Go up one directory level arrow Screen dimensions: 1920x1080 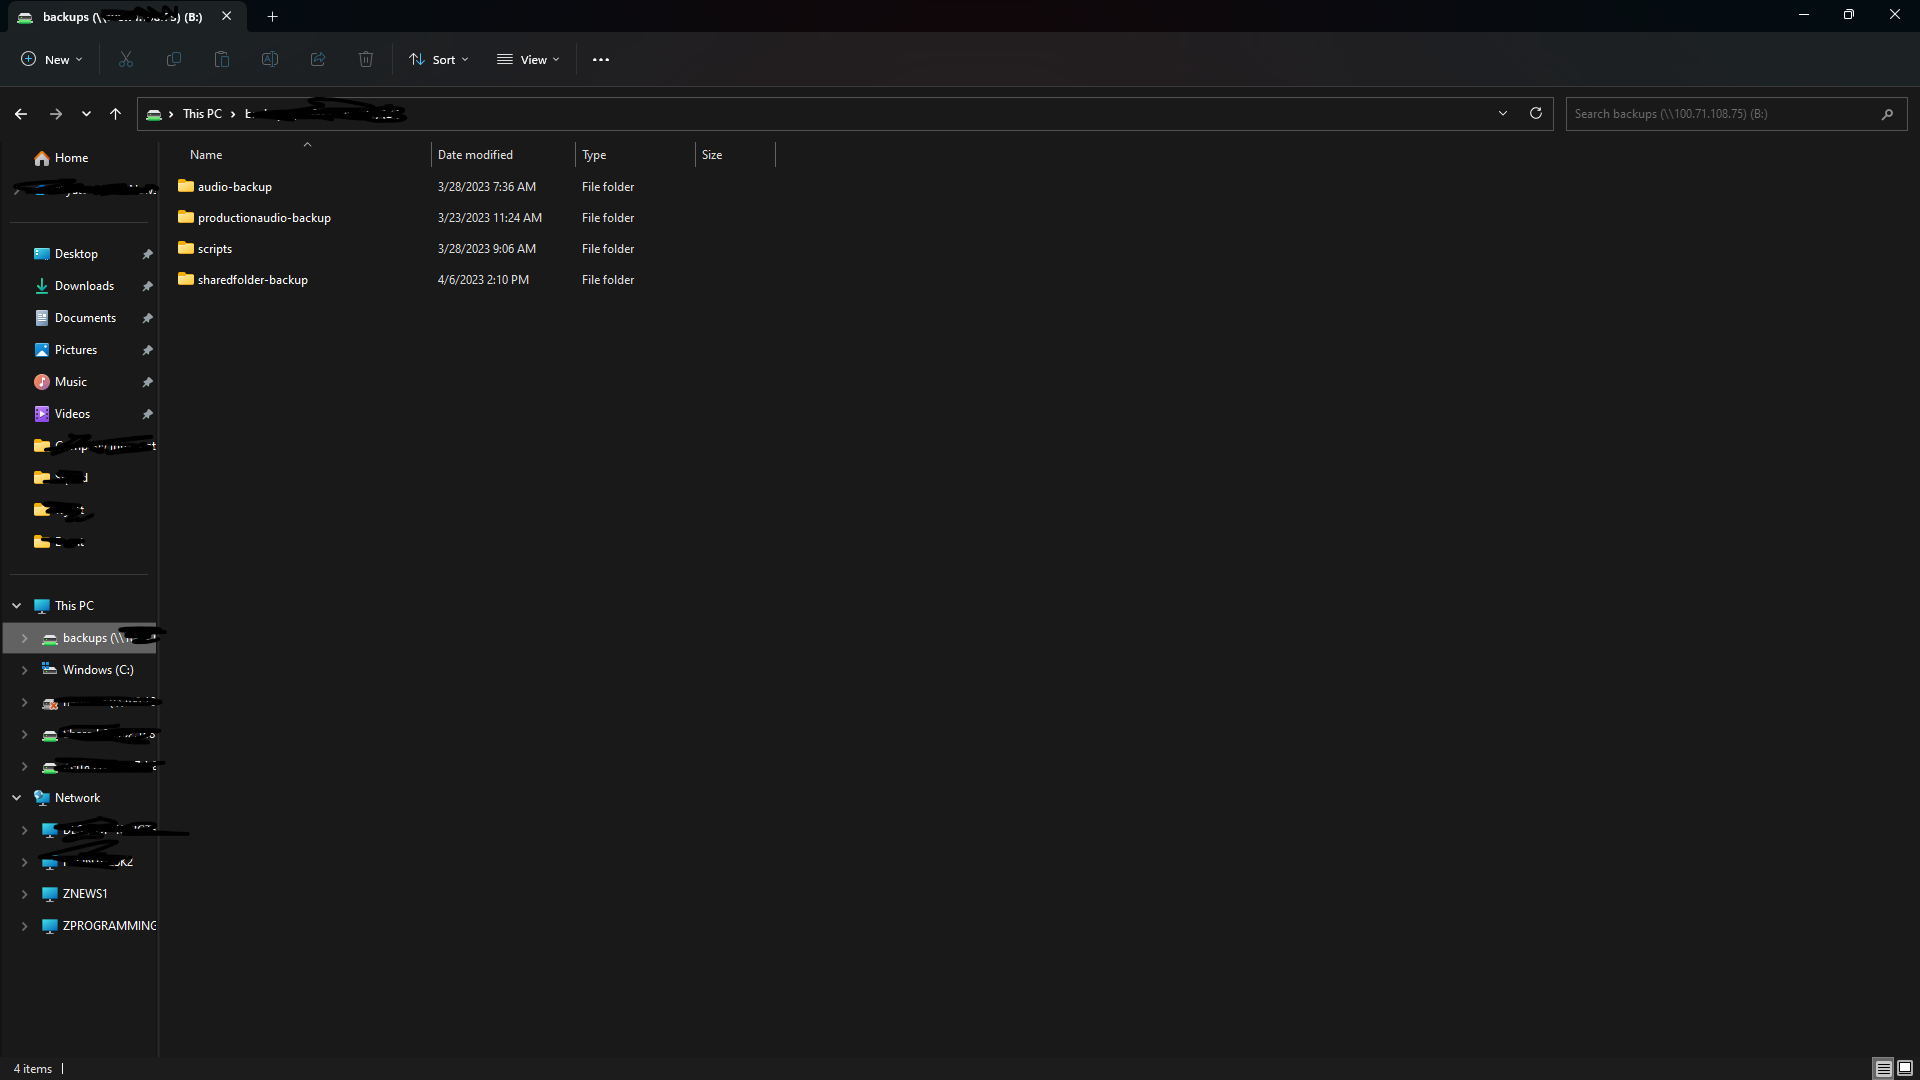pos(116,114)
